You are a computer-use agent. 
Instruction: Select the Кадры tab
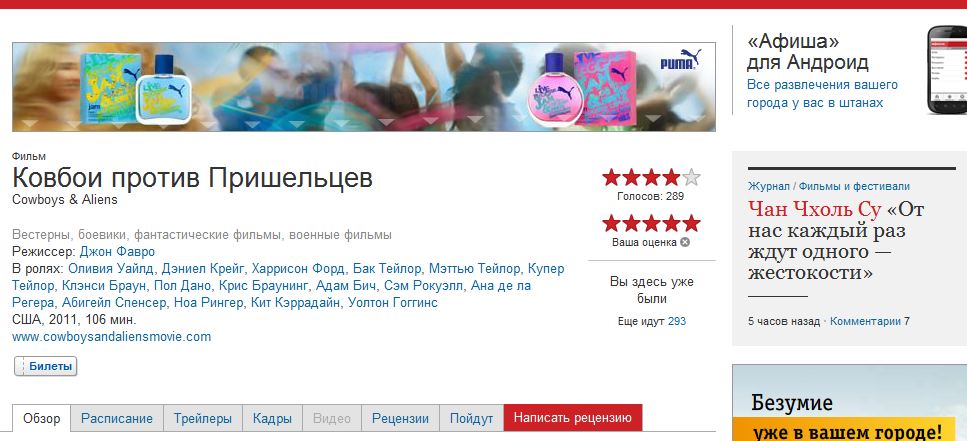[x=272, y=418]
